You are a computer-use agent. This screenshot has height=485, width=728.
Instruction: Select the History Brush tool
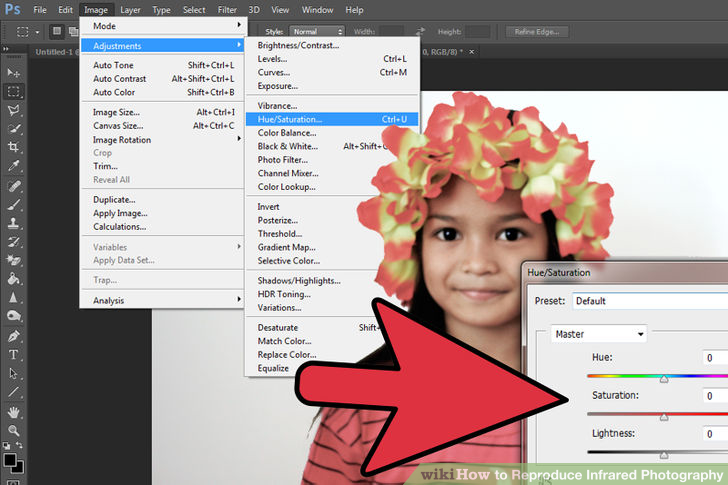pos(13,242)
